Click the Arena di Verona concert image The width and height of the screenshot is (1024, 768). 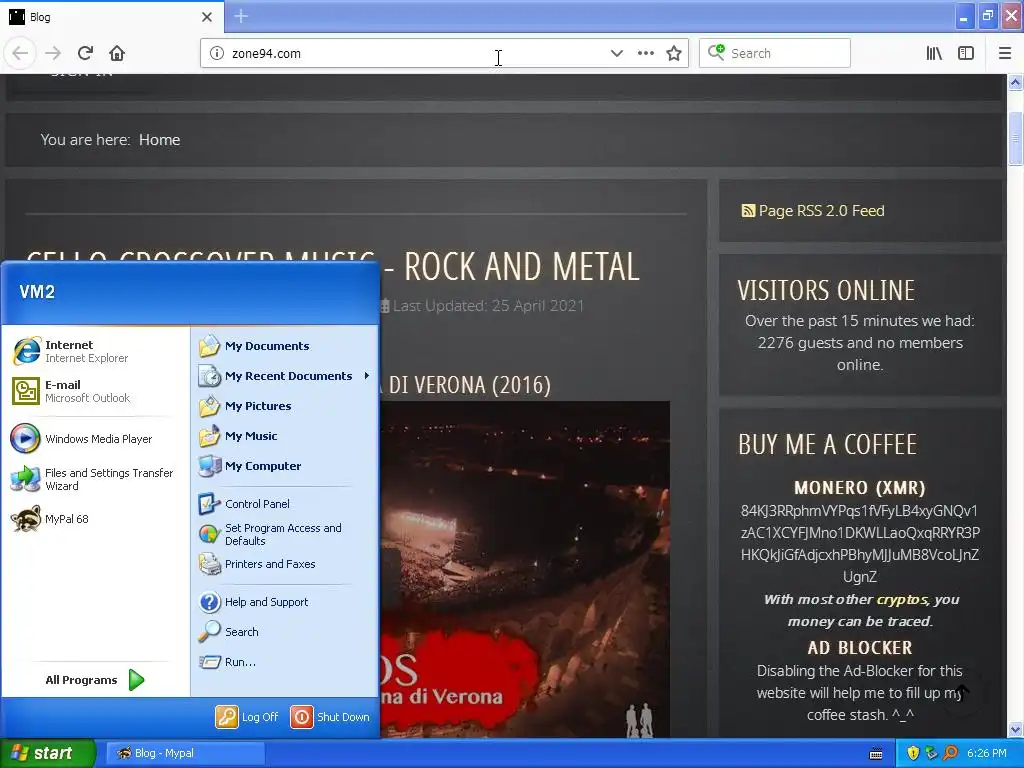(x=525, y=569)
